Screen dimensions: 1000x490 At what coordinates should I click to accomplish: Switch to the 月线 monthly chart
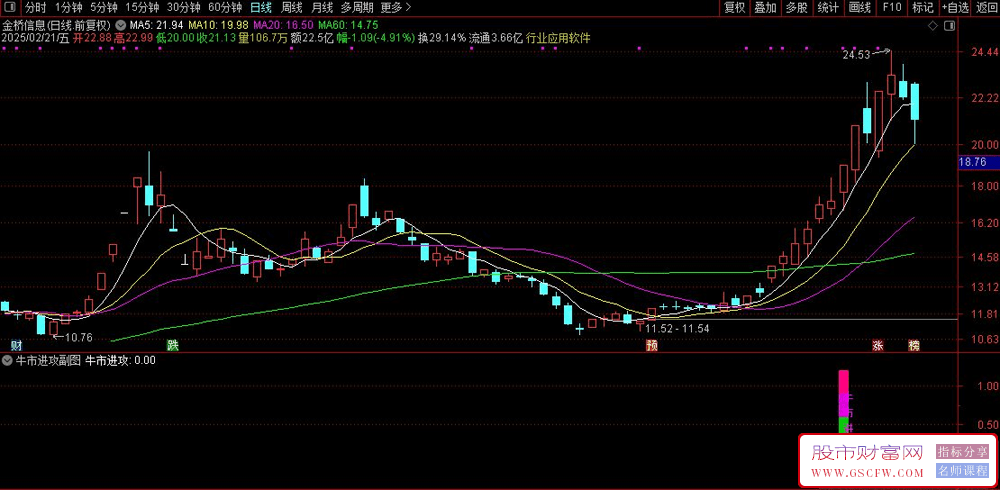pos(322,8)
